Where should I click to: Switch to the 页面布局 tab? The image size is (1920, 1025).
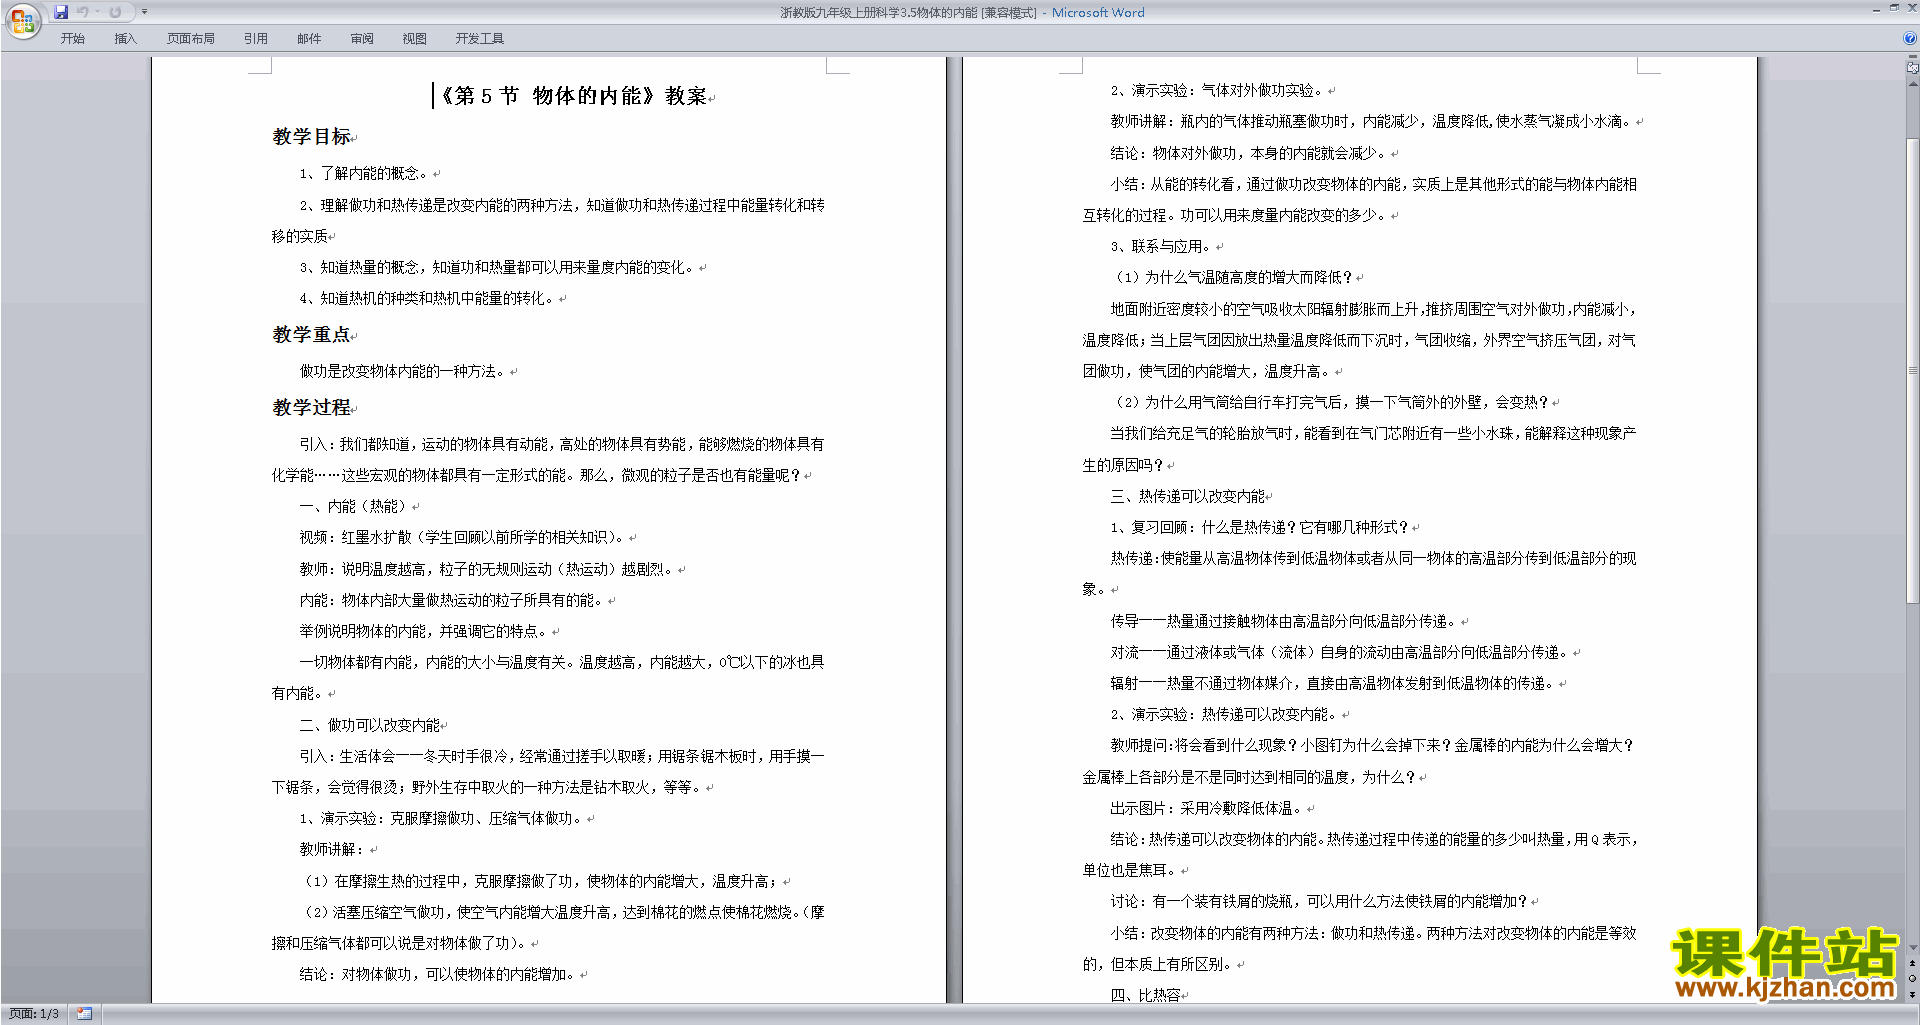tap(190, 39)
